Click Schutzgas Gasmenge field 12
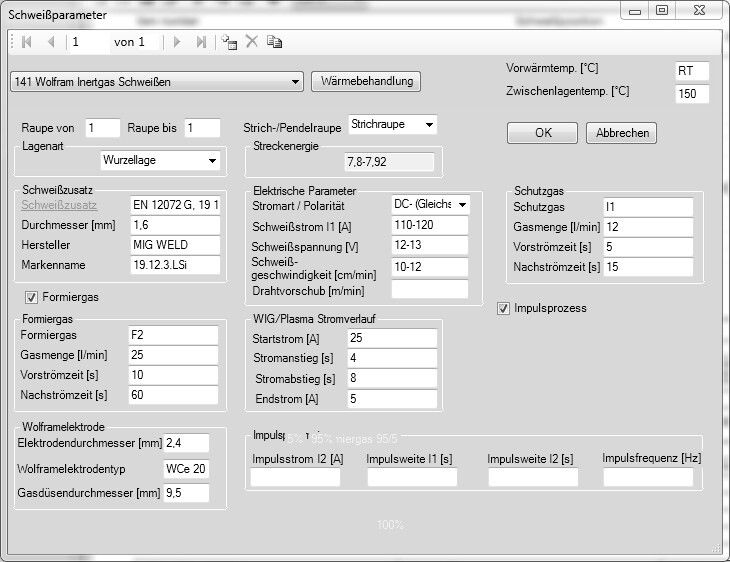The width and height of the screenshot is (730, 562). click(648, 227)
